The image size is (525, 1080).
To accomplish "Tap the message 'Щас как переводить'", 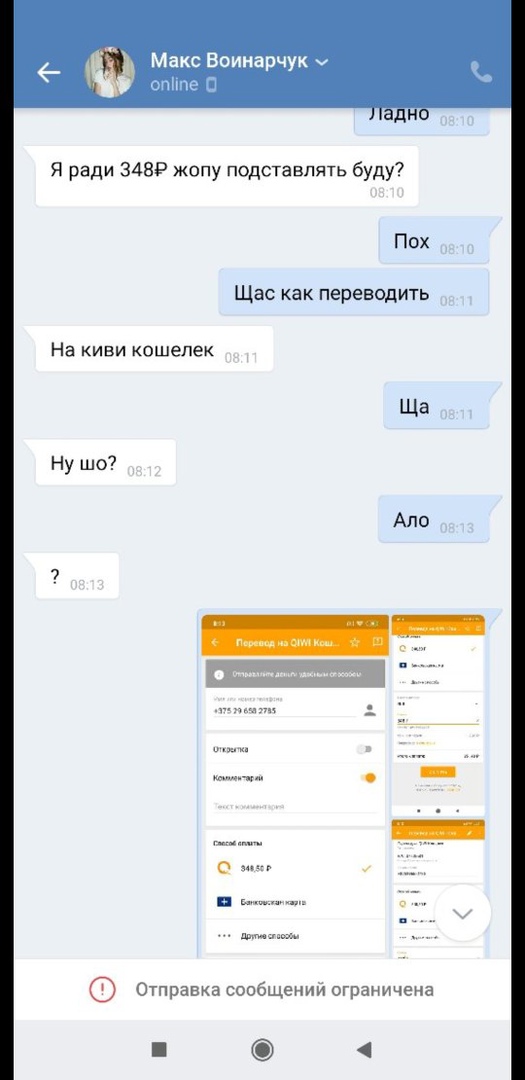I will pyautogui.click(x=354, y=293).
